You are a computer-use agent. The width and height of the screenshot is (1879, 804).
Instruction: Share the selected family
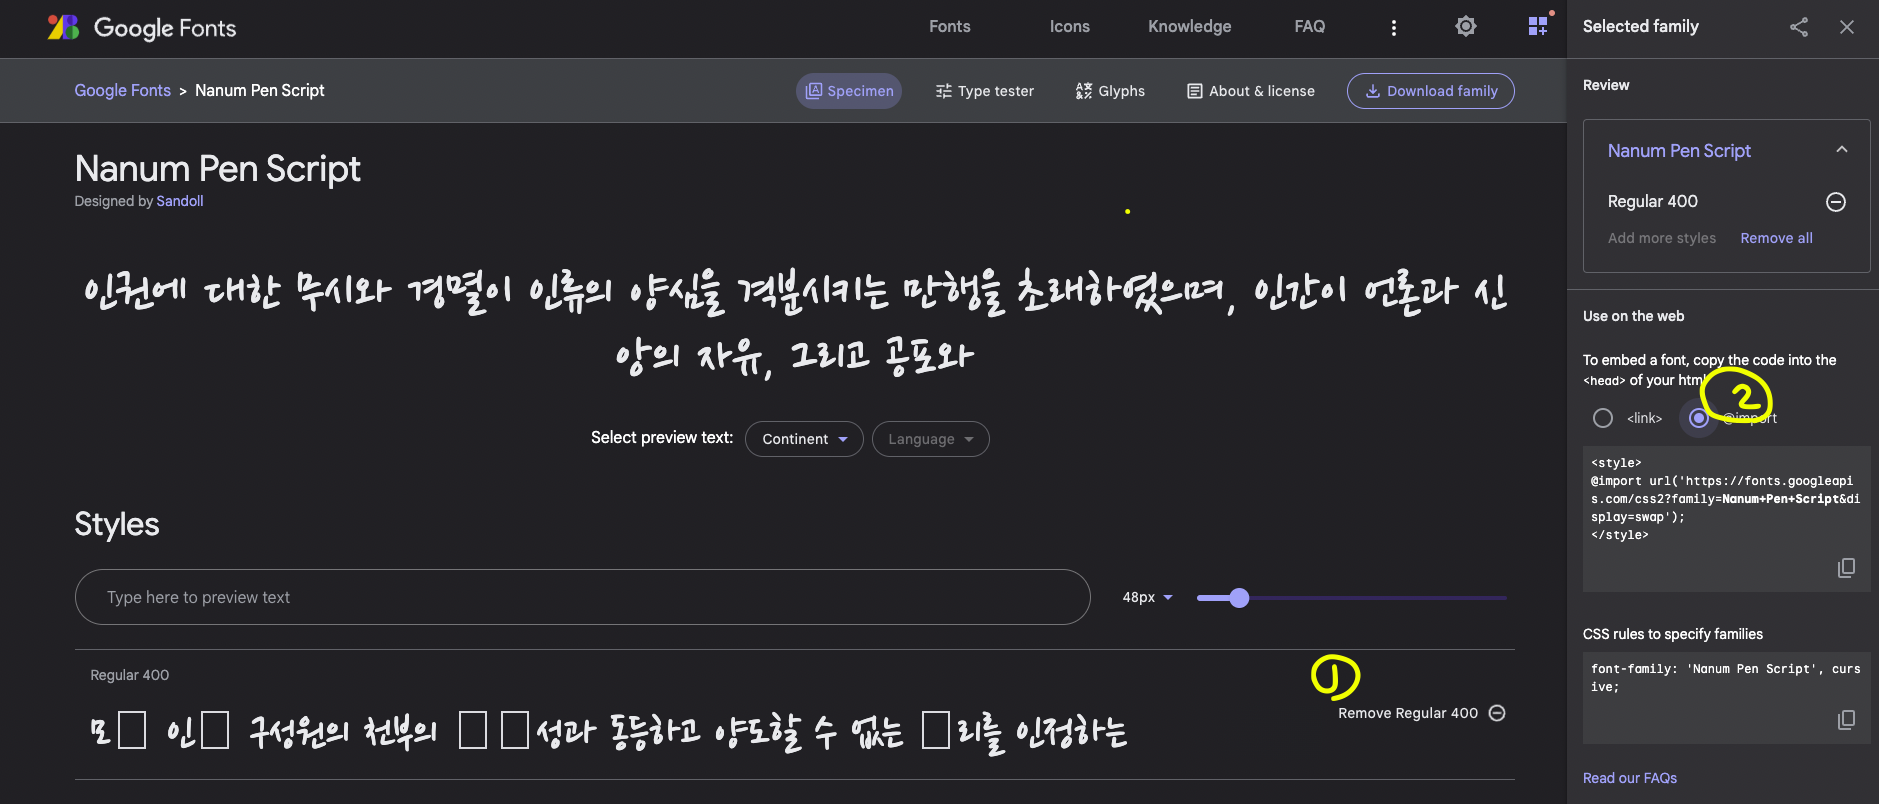tap(1799, 27)
